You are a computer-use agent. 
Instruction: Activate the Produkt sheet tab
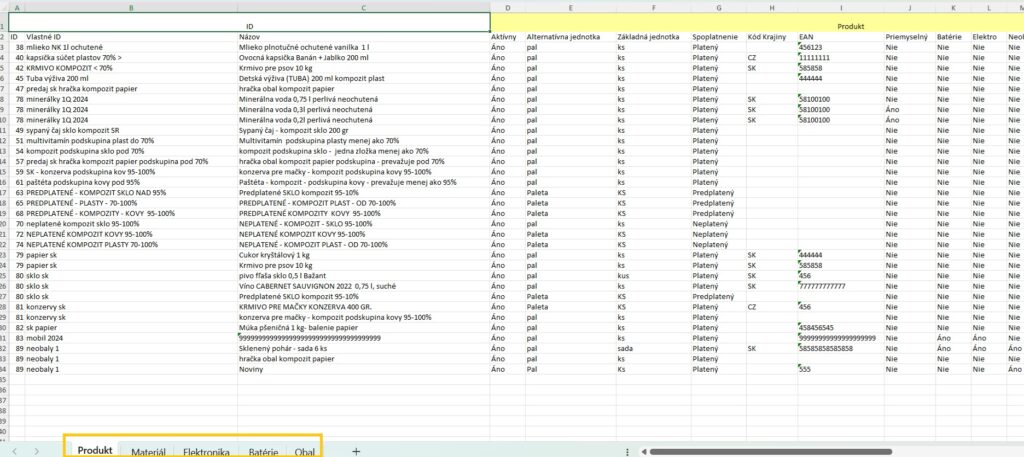[95, 451]
